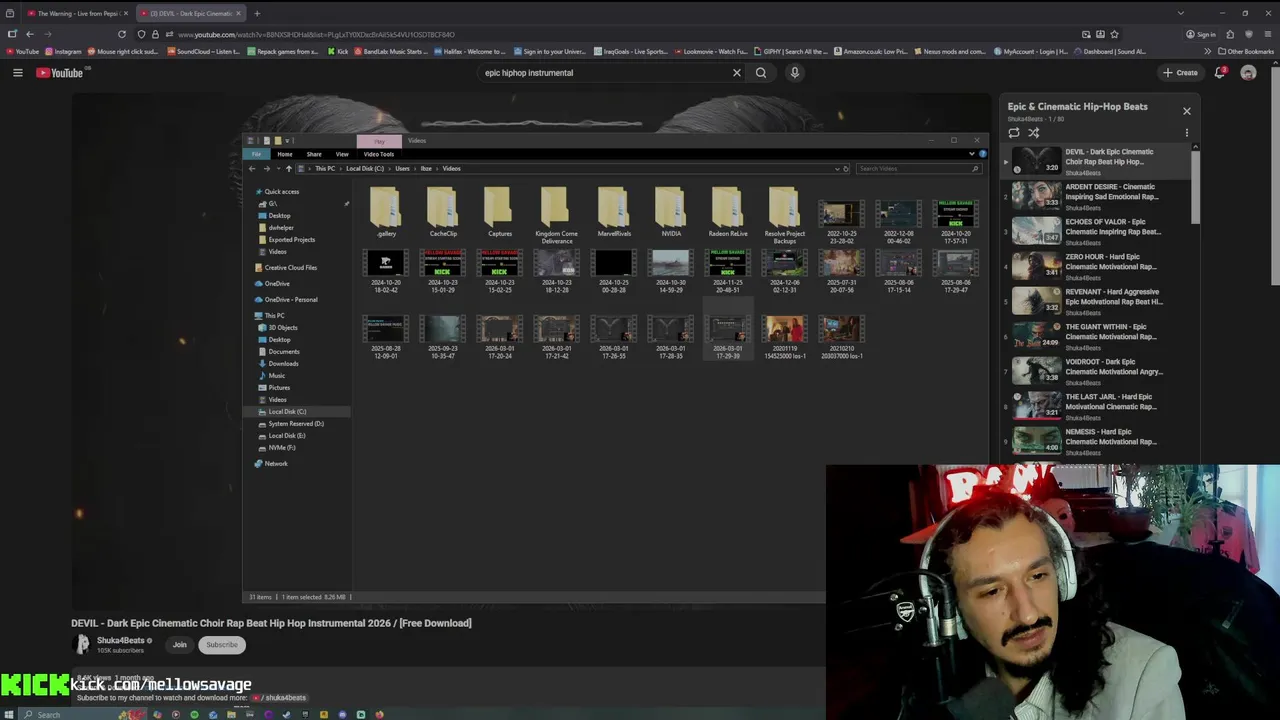This screenshot has width=1280, height=720.
Task: Select Exported Projects in the navigation pane
Action: click(291, 239)
